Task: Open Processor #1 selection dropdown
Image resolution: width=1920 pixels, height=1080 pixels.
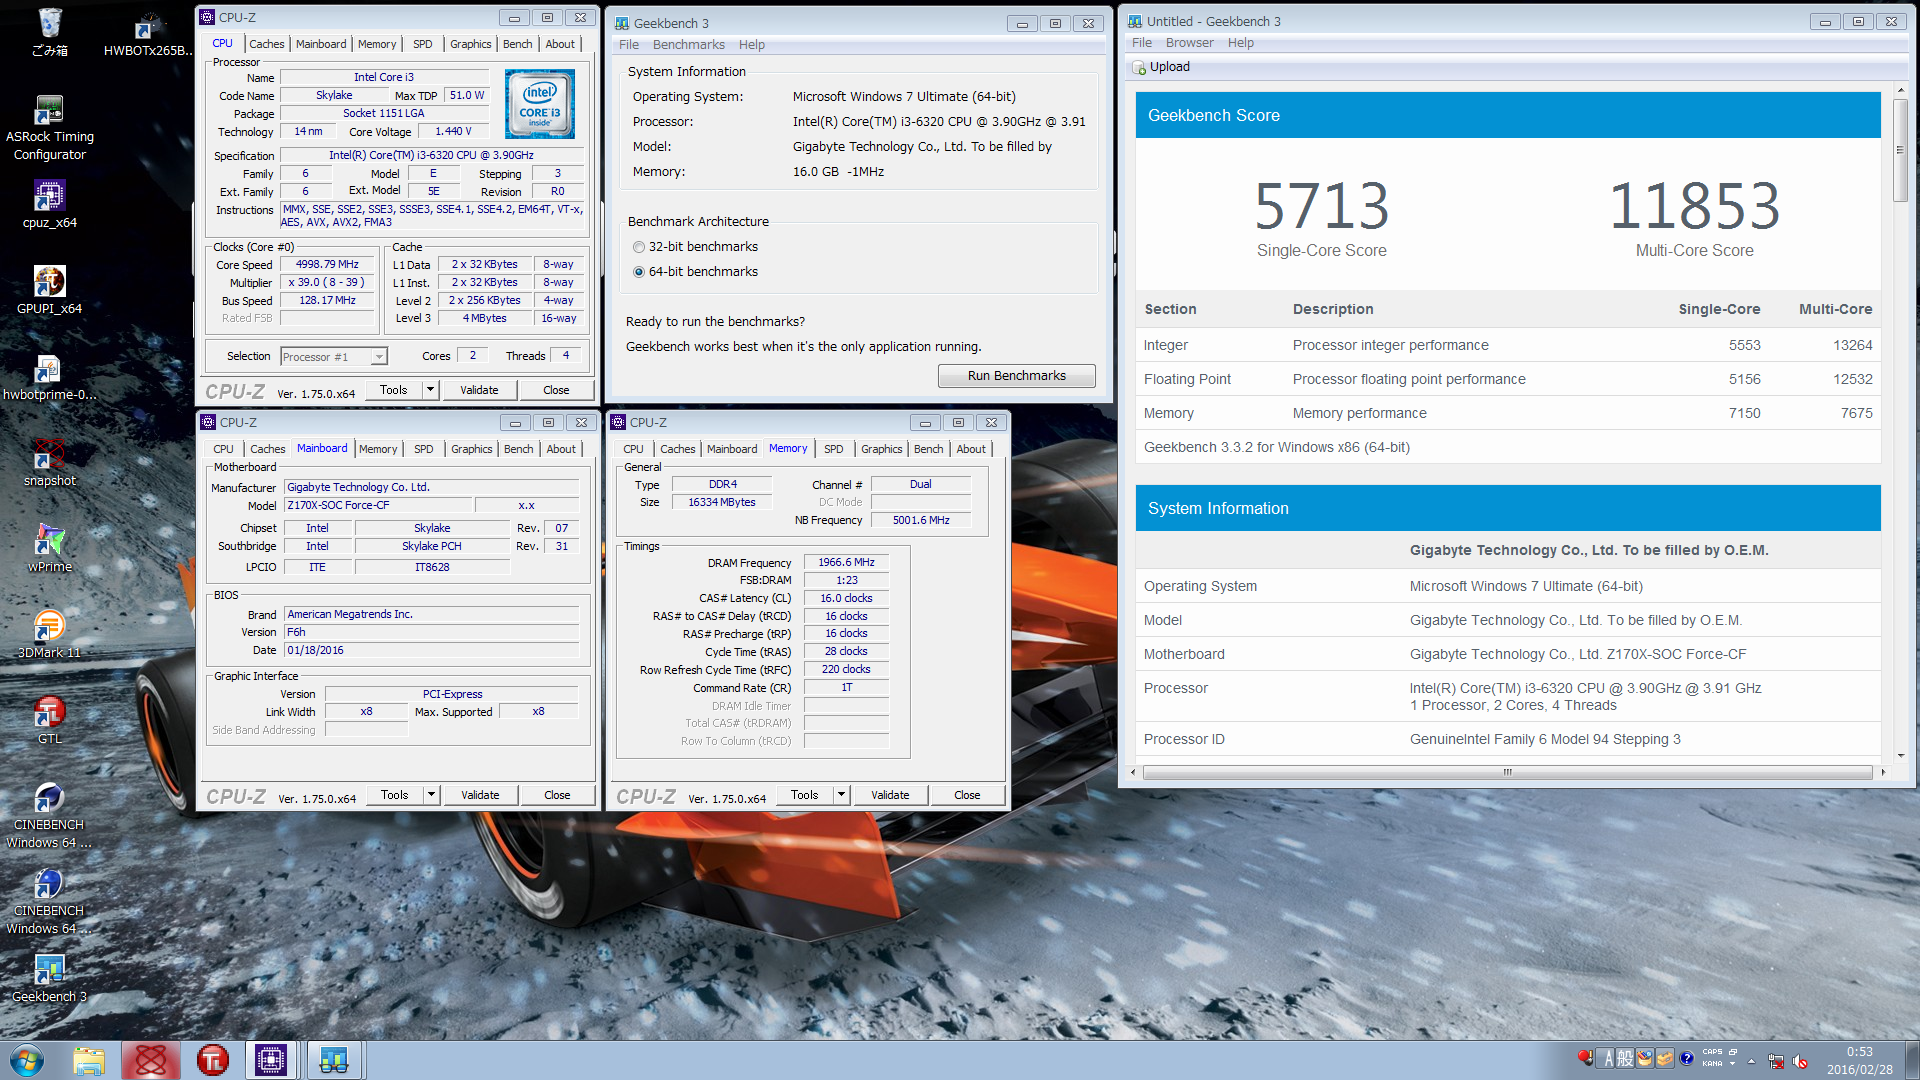Action: (334, 357)
